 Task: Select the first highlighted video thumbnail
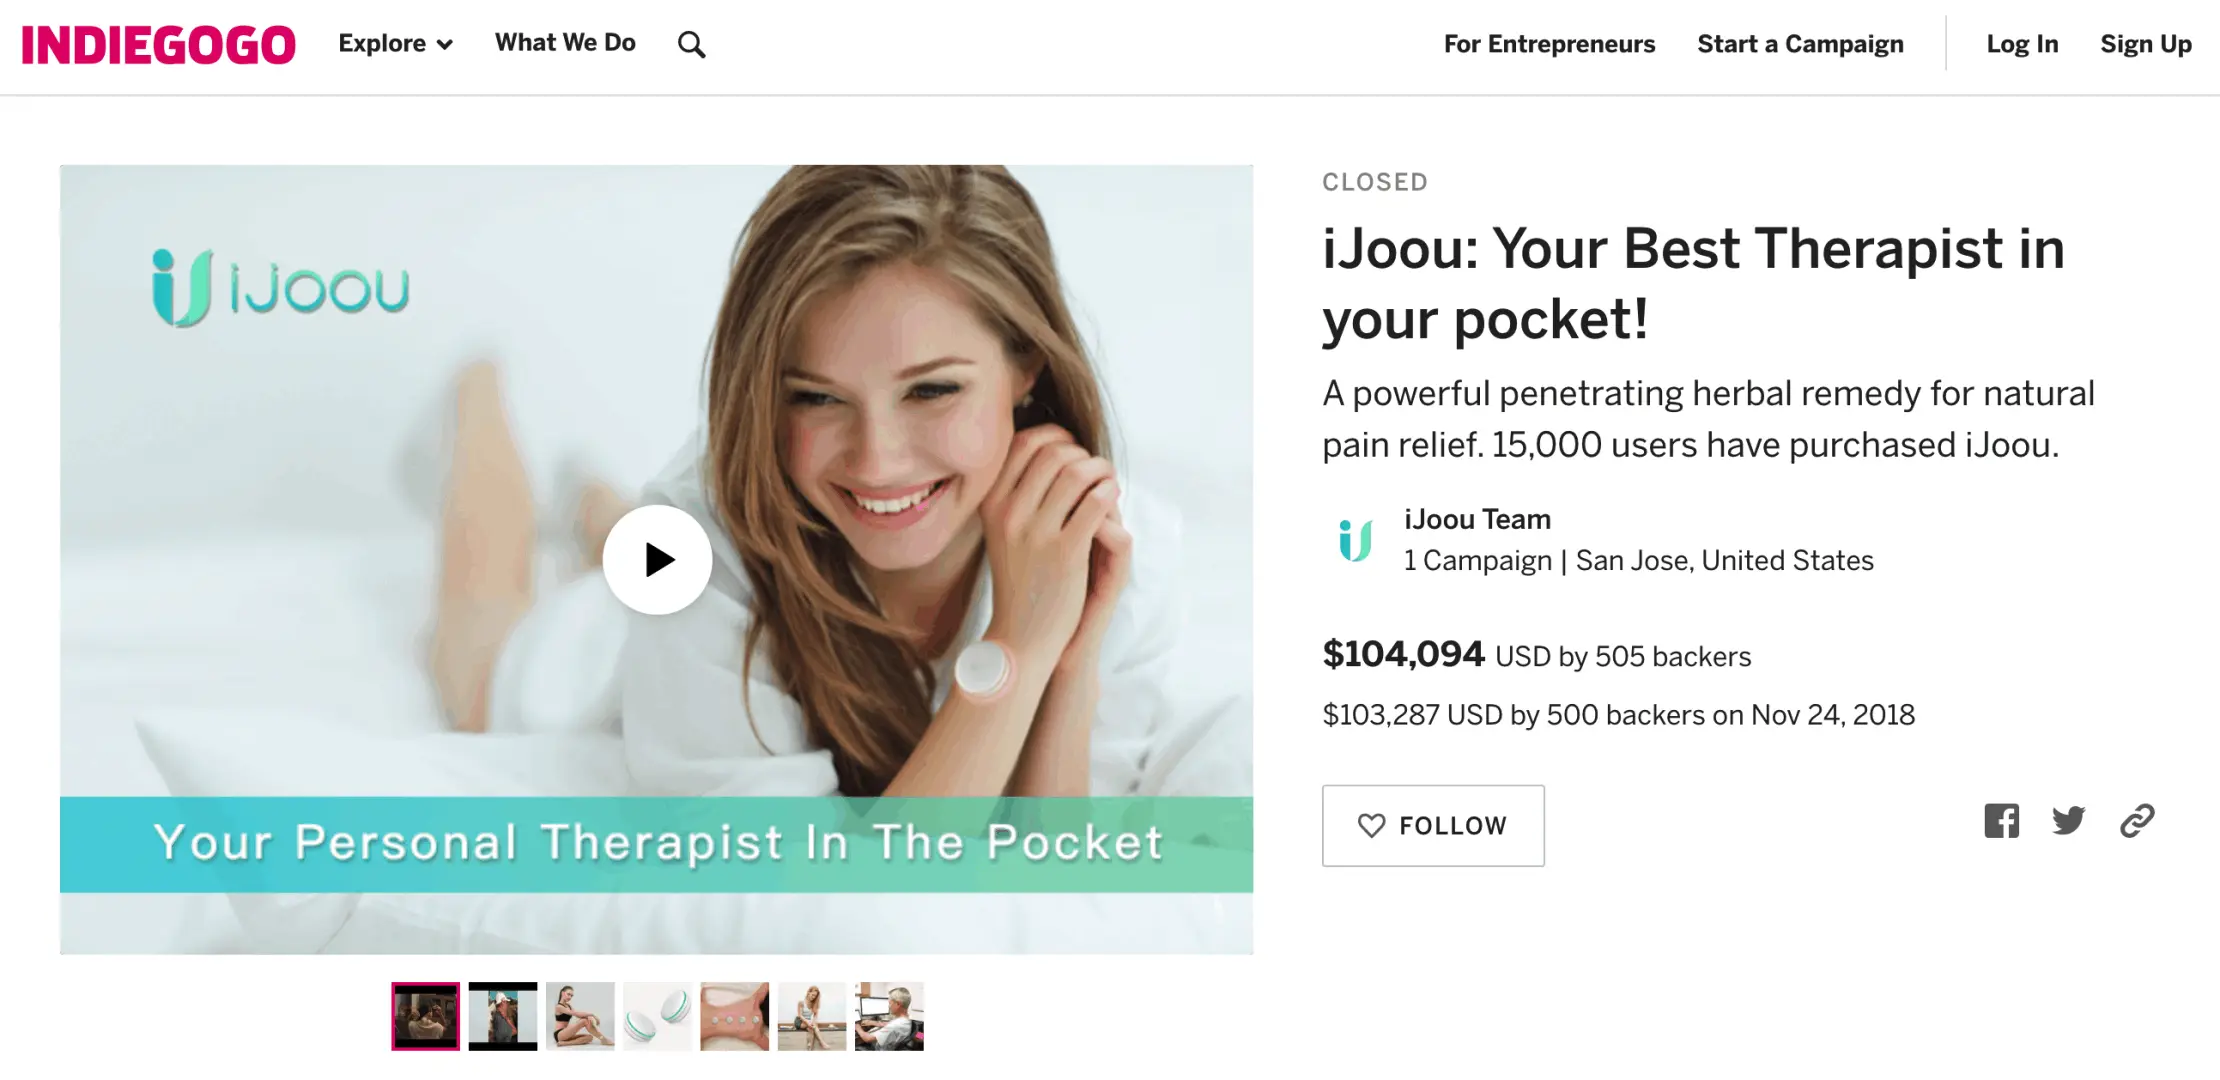[x=425, y=1016]
